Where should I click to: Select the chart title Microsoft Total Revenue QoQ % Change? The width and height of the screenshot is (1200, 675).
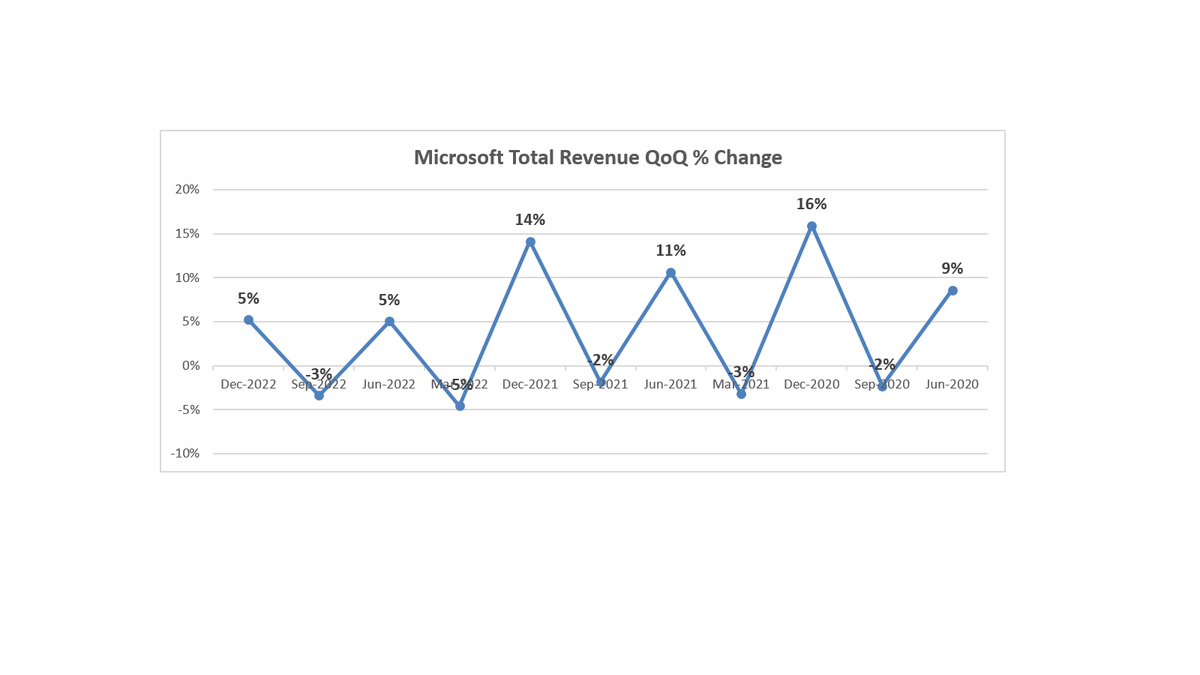[598, 158]
